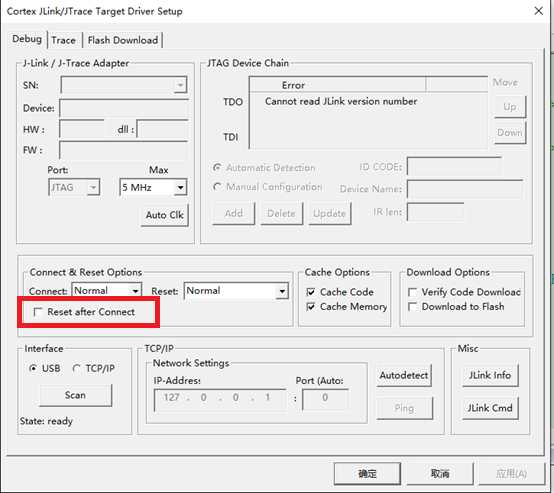This screenshot has height=493, width=554.
Task: Click the Down move button
Action: (510, 133)
